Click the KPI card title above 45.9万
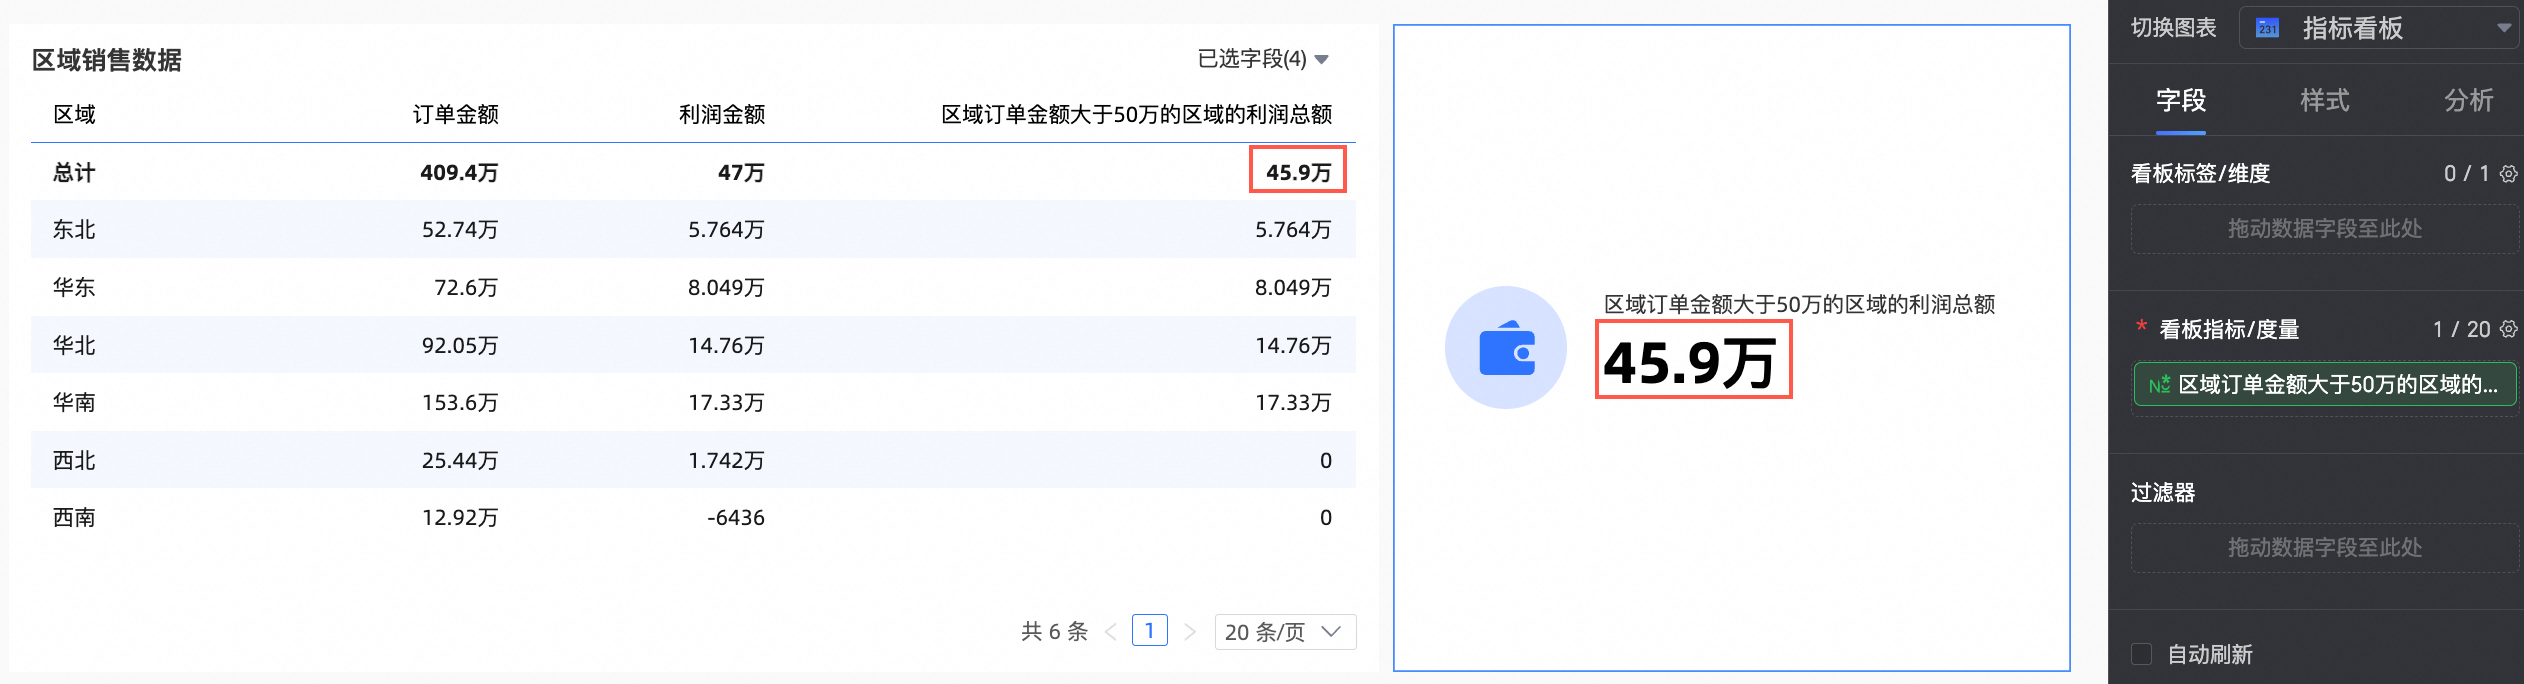 tap(1799, 304)
